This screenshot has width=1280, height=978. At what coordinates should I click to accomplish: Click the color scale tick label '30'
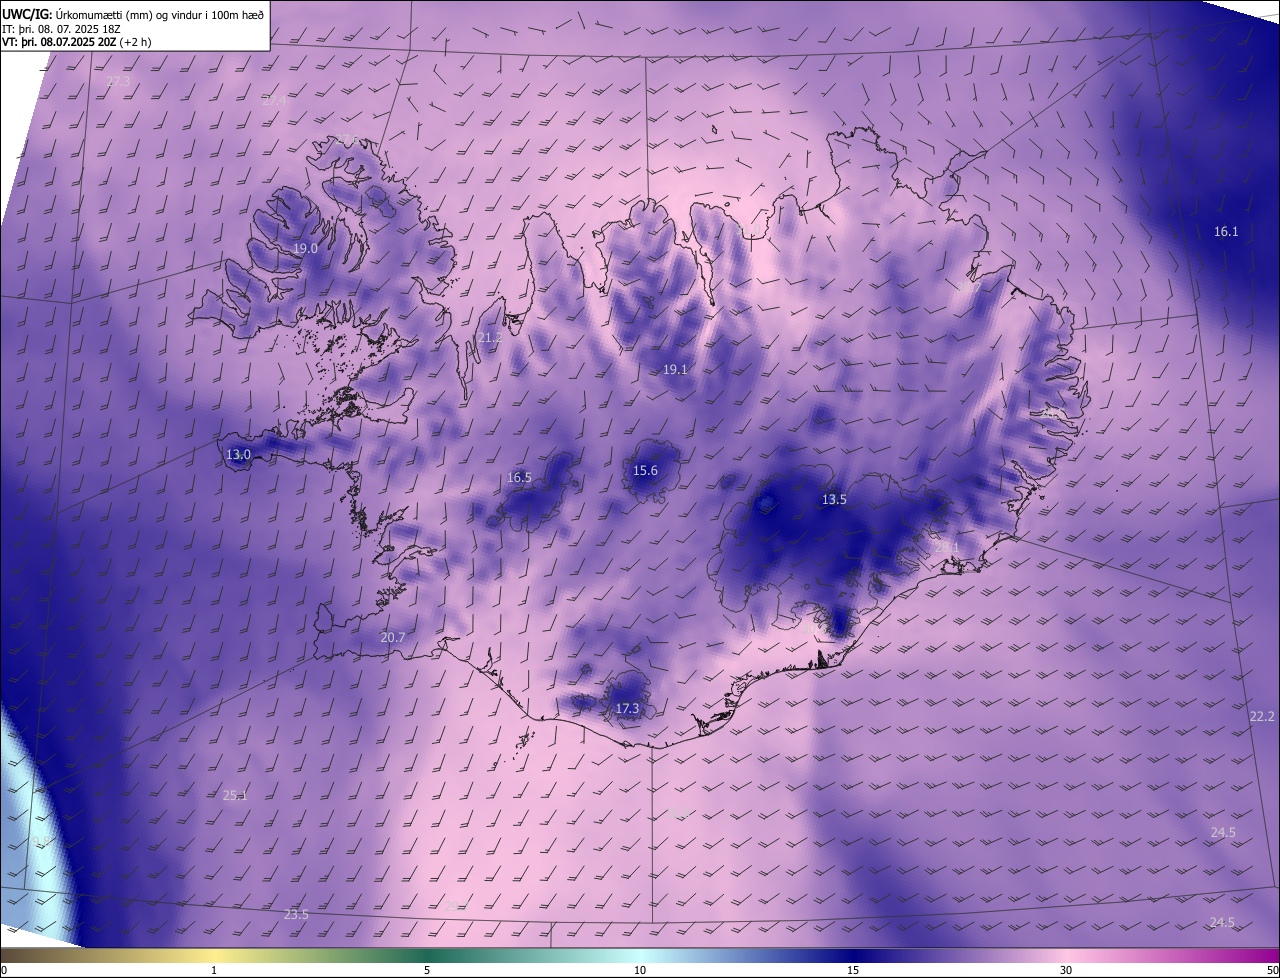[x=1066, y=970]
